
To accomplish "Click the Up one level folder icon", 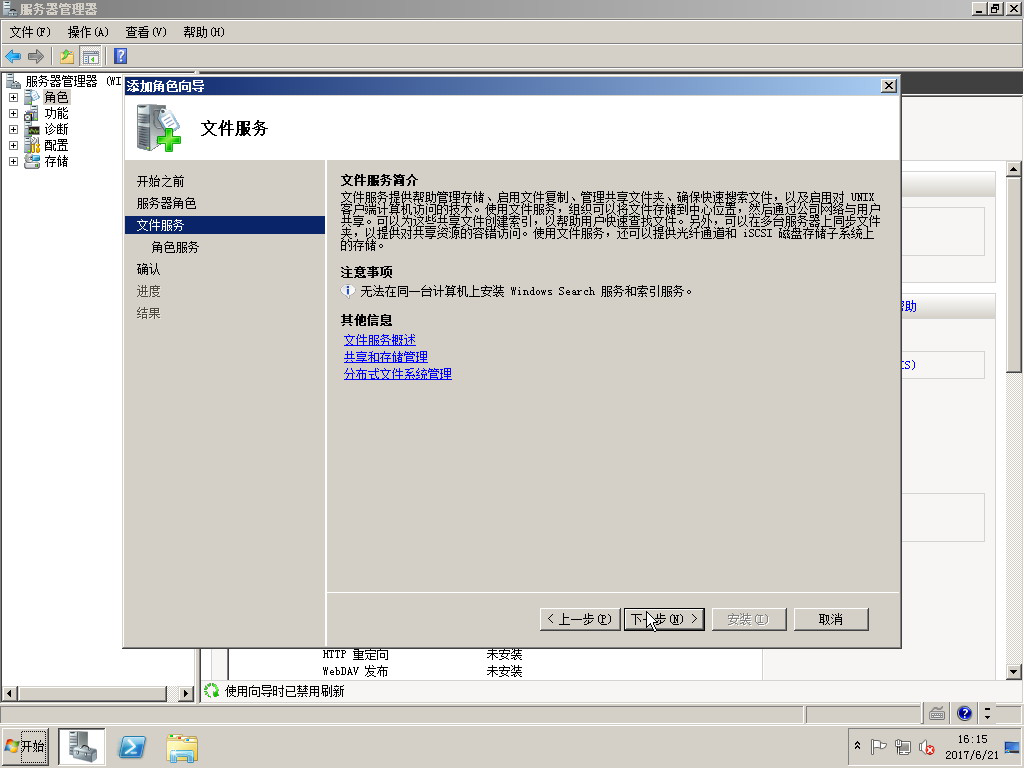I will [x=67, y=56].
